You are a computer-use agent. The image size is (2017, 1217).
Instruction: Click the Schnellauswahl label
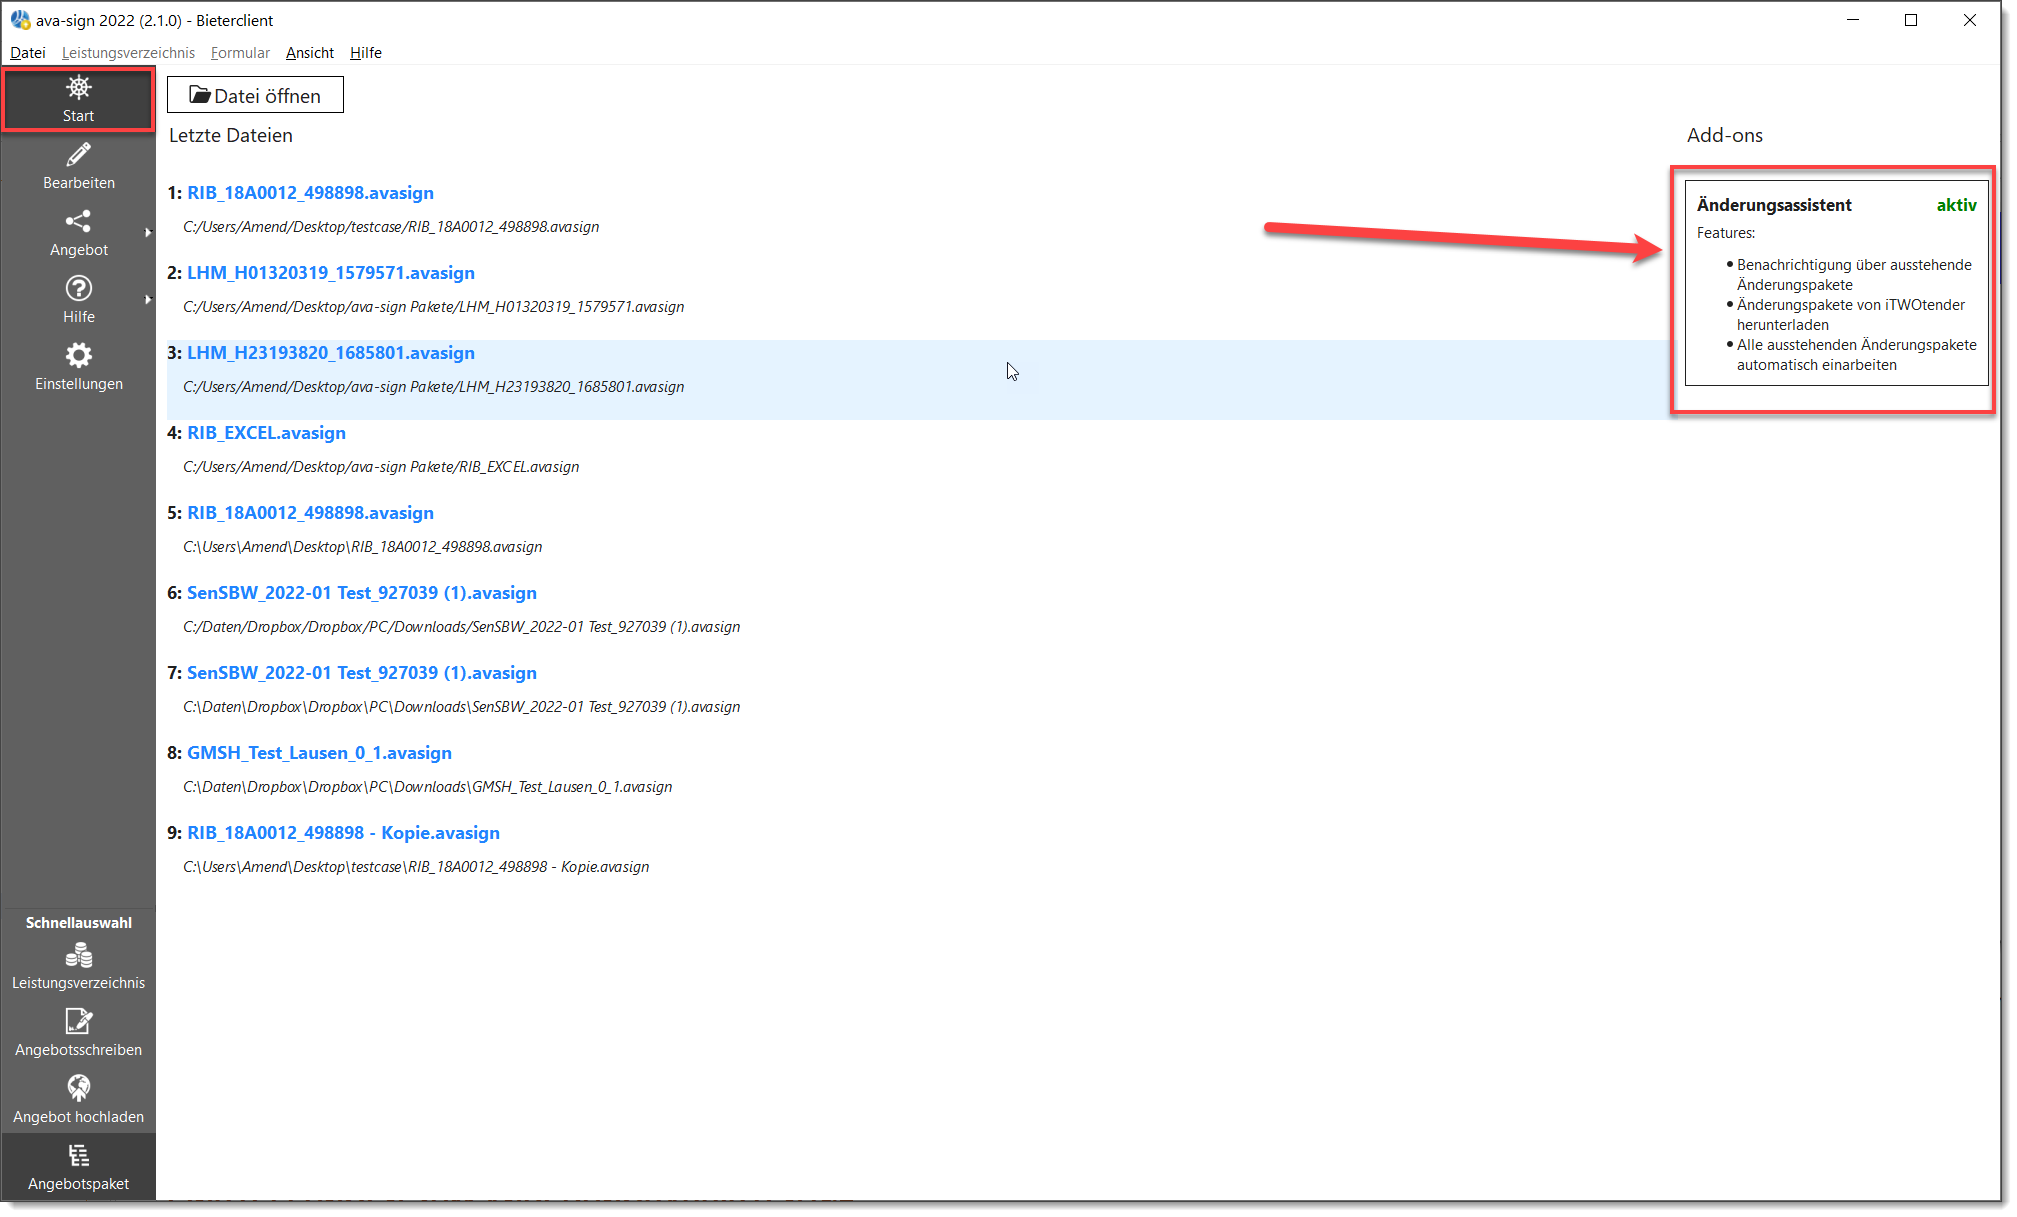tap(78, 923)
